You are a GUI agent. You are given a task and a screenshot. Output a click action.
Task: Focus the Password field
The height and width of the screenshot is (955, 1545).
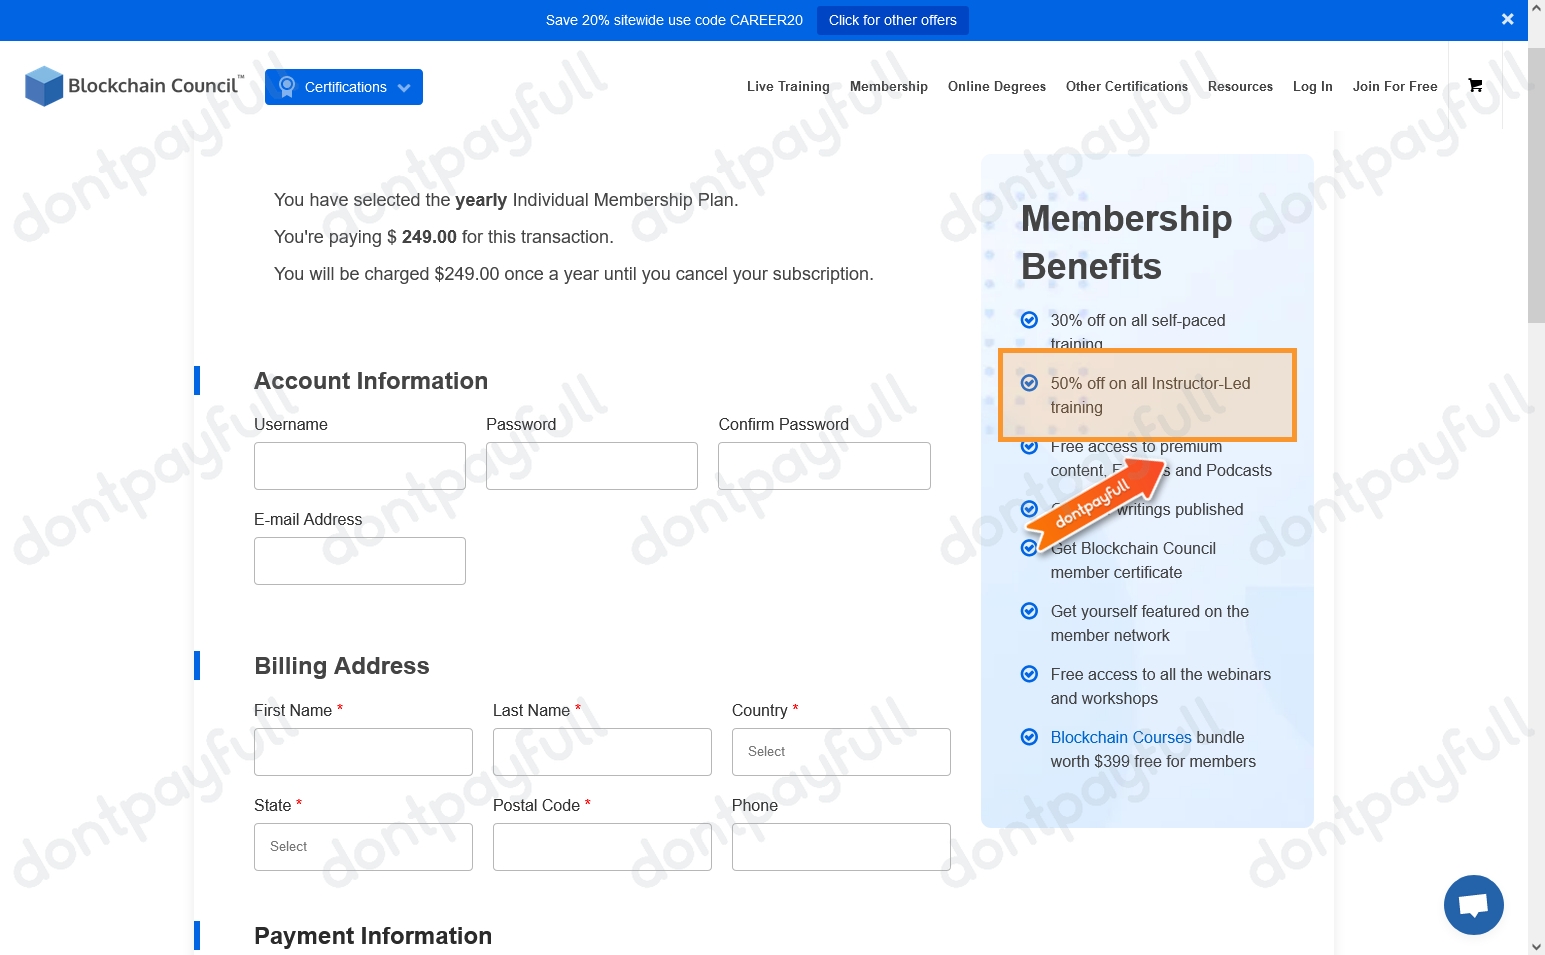click(592, 466)
